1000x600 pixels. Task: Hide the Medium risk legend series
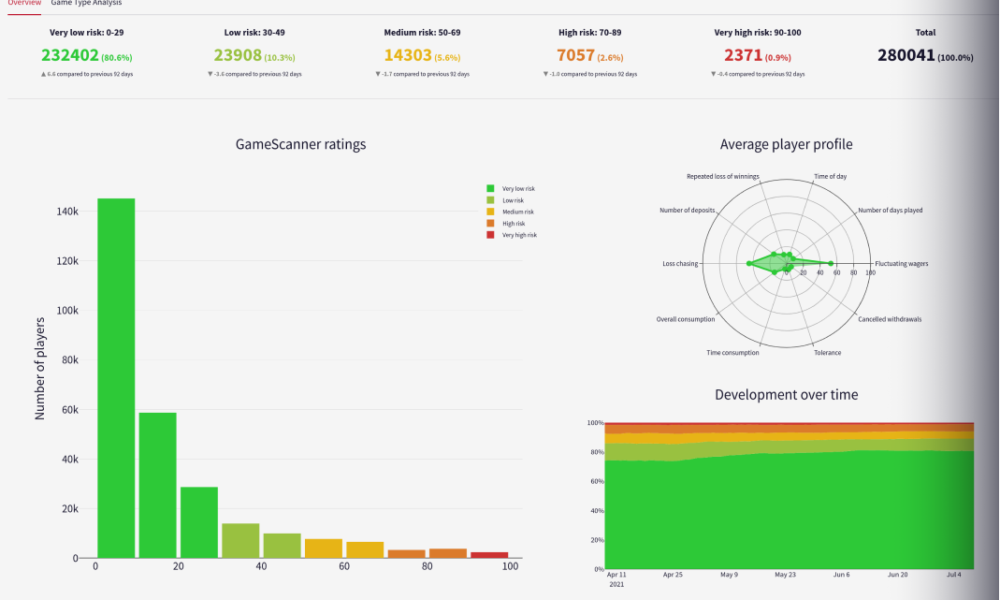[x=517, y=211]
